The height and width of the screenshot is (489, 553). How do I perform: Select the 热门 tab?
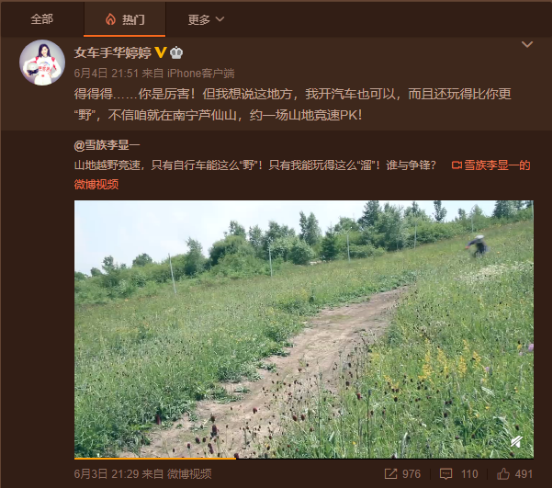pyautogui.click(x=124, y=19)
